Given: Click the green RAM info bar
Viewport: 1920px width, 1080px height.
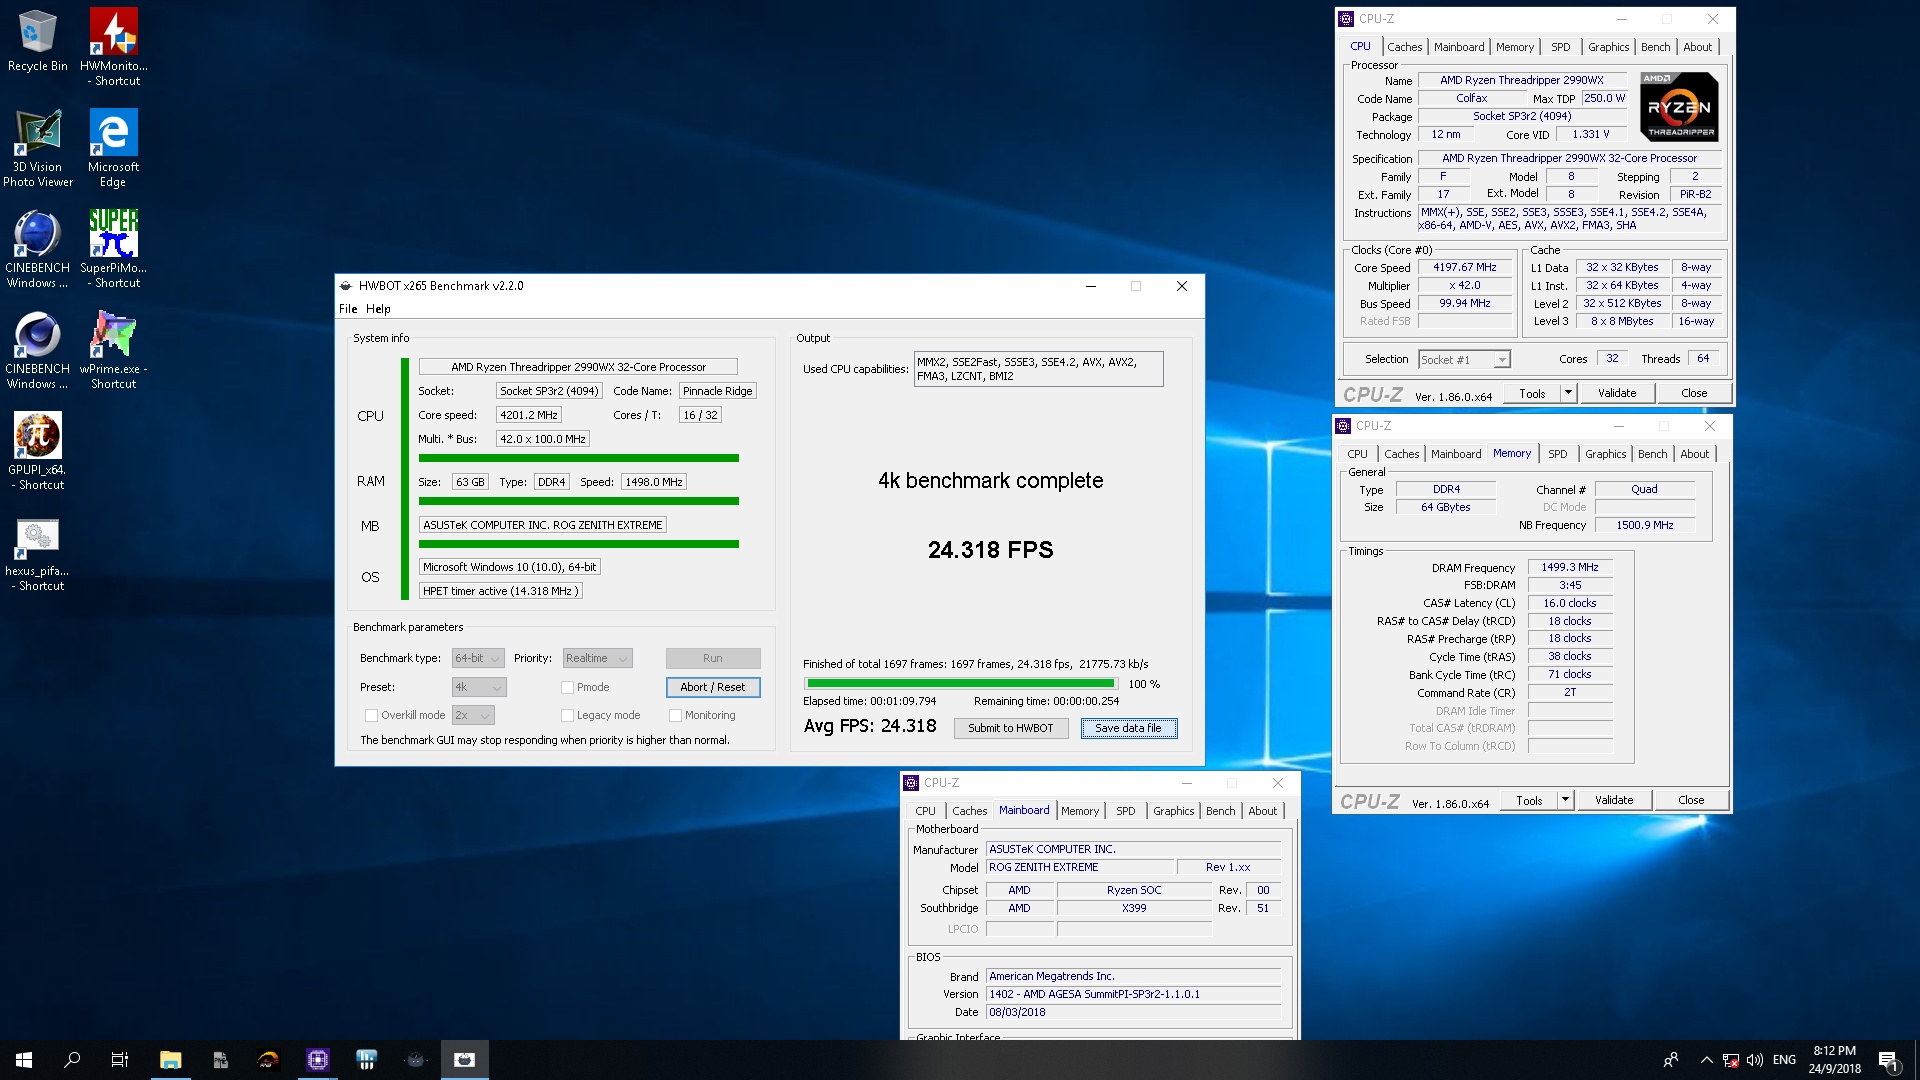Looking at the screenshot, I should coord(579,501).
